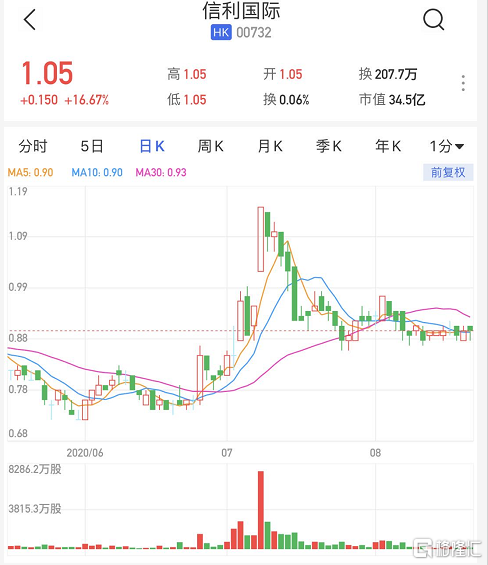Image resolution: width=488 pixels, height=565 pixels.
Task: Tap the MA5 indicator label
Action: point(30,172)
